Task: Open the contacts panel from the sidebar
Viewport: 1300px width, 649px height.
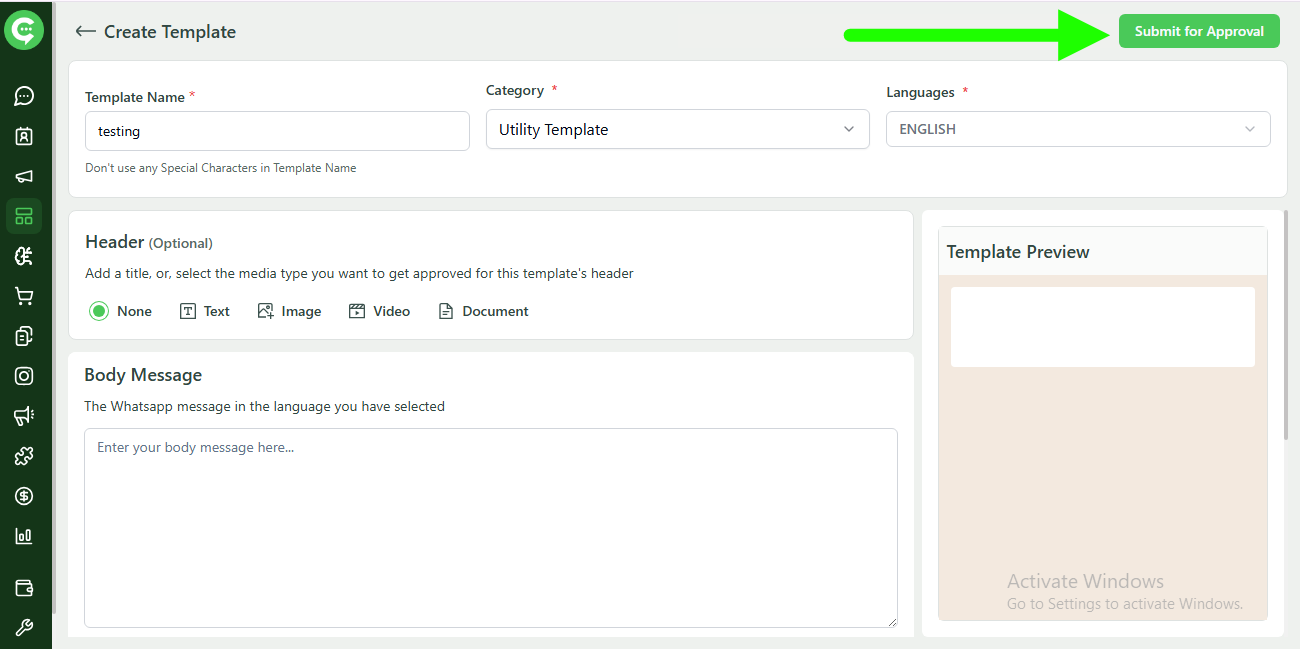Action: [x=24, y=136]
